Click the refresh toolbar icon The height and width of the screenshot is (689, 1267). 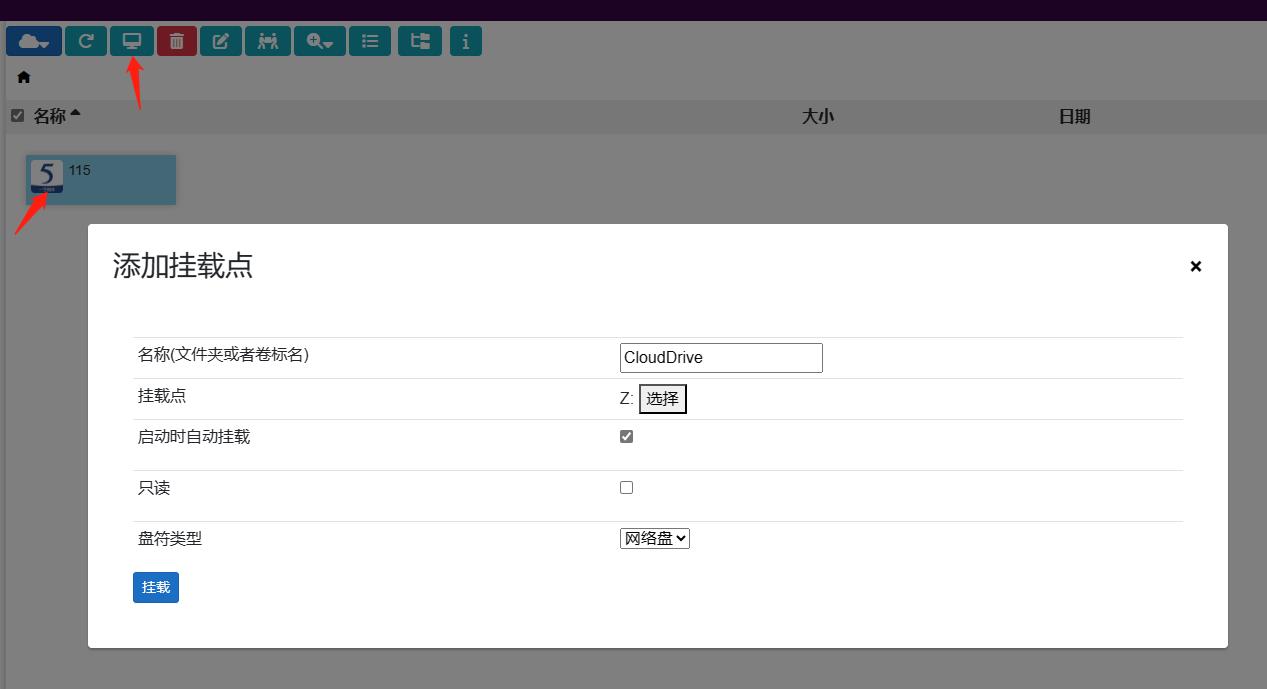(x=86, y=41)
